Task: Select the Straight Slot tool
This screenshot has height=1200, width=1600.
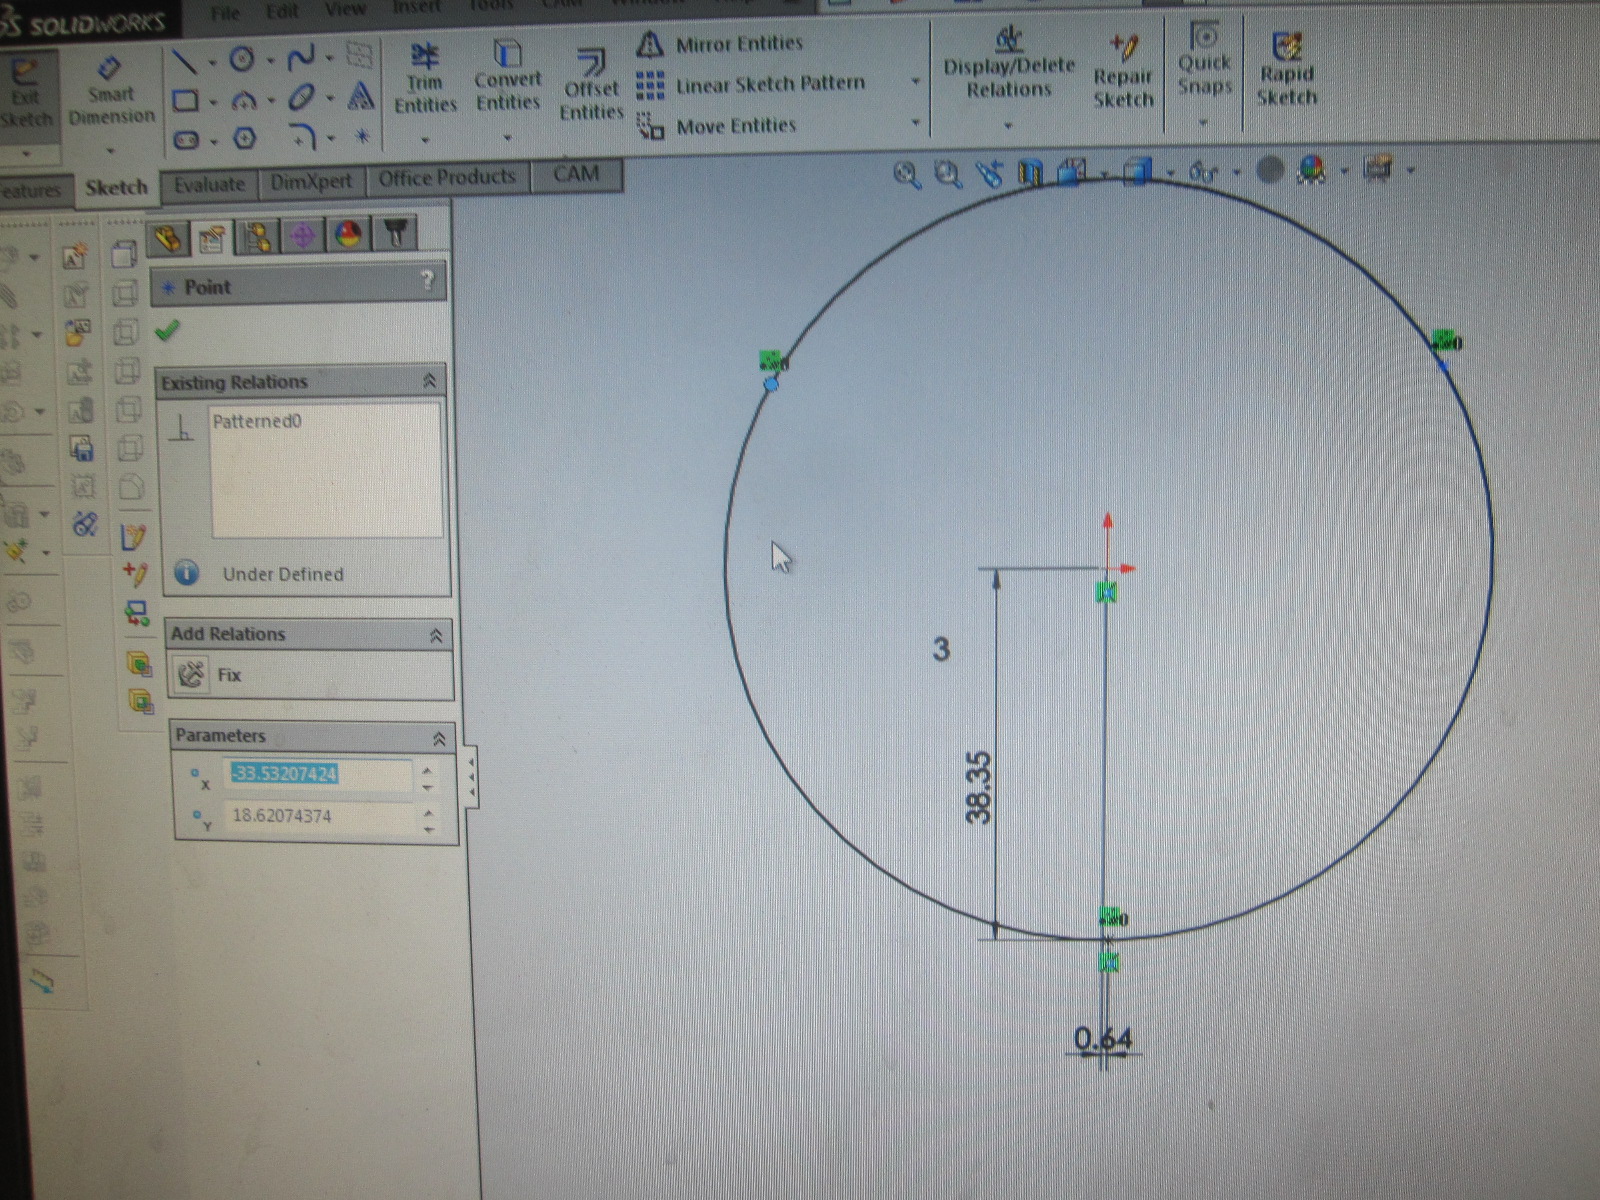Action: click(187, 140)
